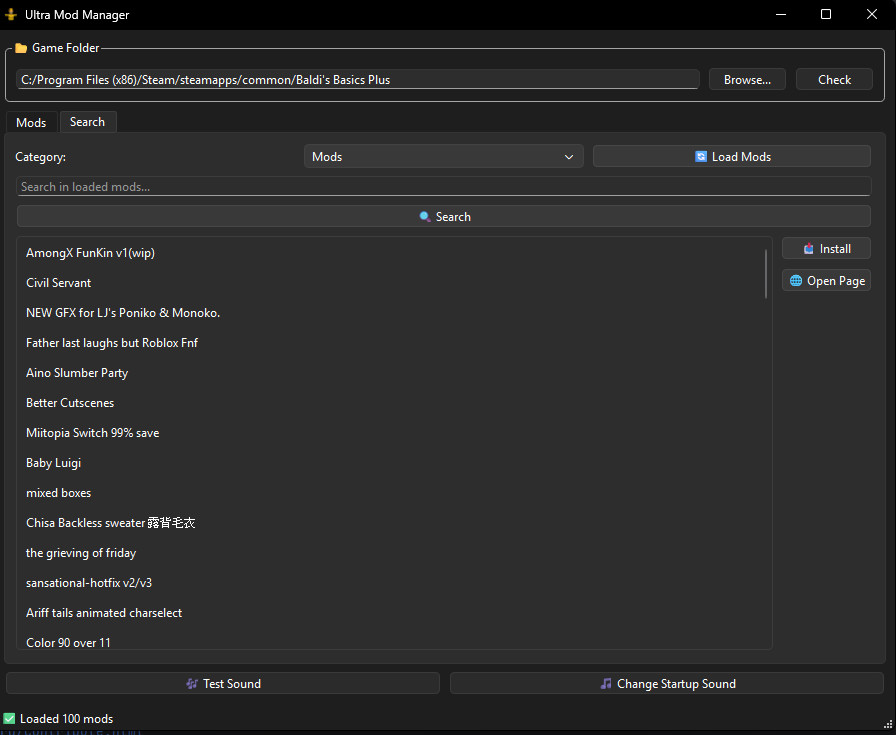The height and width of the screenshot is (735, 896).
Task: Switch to the Search tab
Action: coord(88,121)
